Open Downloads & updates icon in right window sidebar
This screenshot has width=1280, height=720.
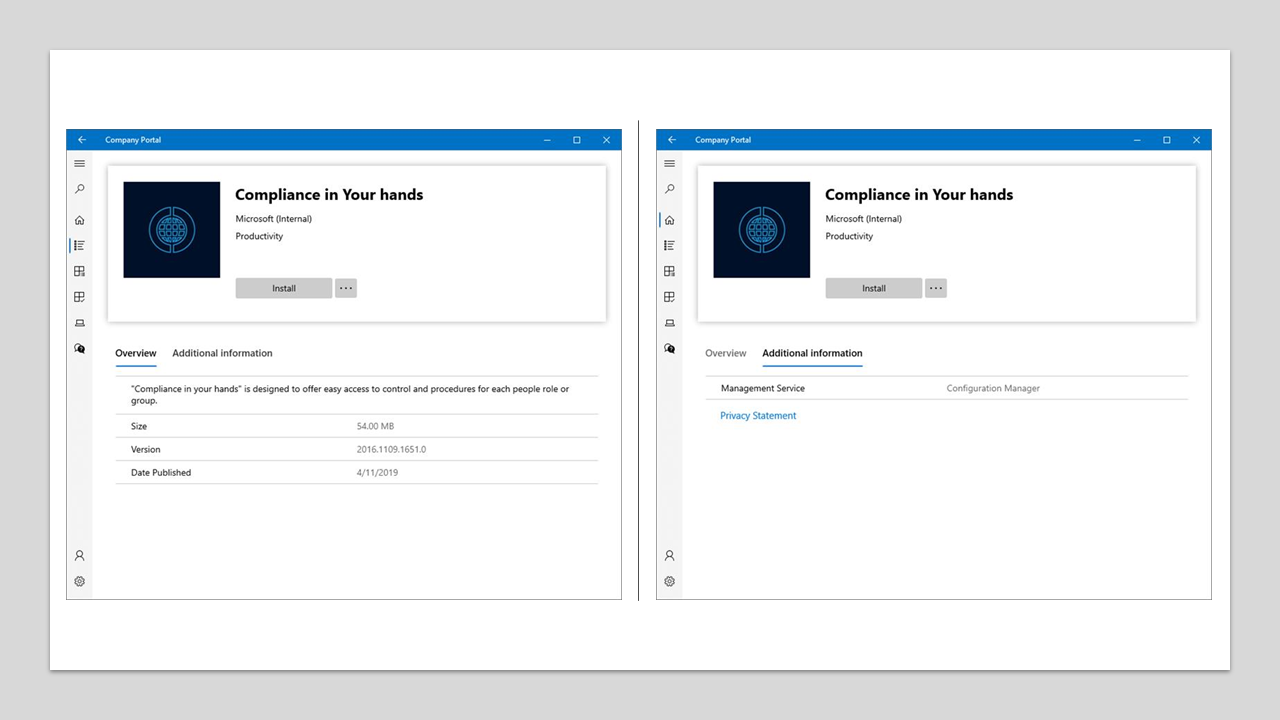(670, 297)
